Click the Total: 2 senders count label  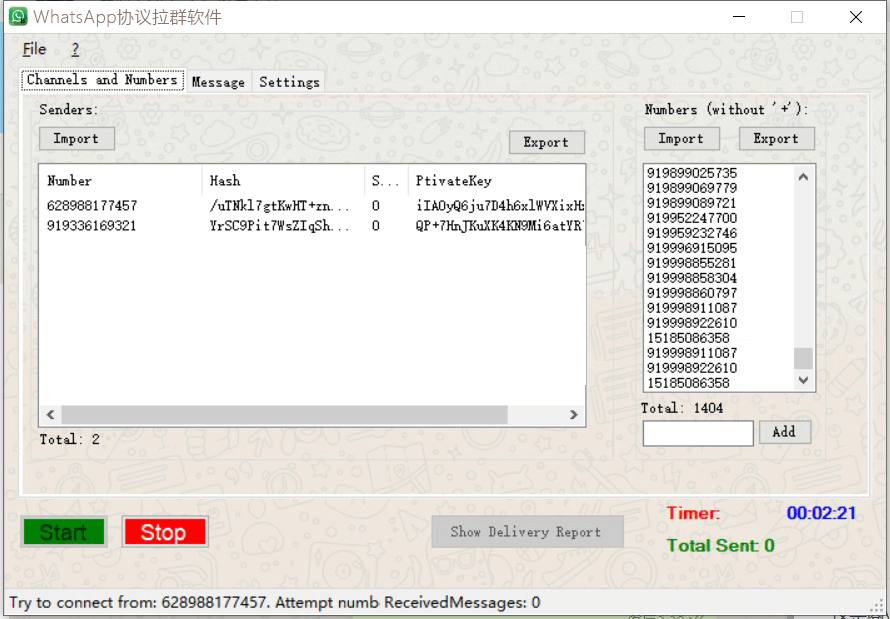click(70, 439)
